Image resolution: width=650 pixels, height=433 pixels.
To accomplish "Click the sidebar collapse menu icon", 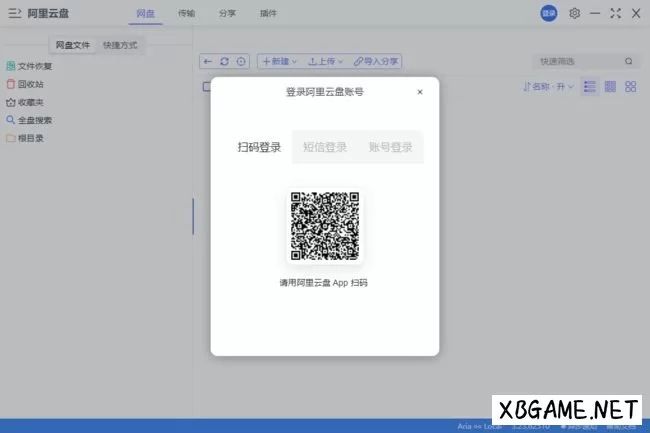I will point(14,14).
